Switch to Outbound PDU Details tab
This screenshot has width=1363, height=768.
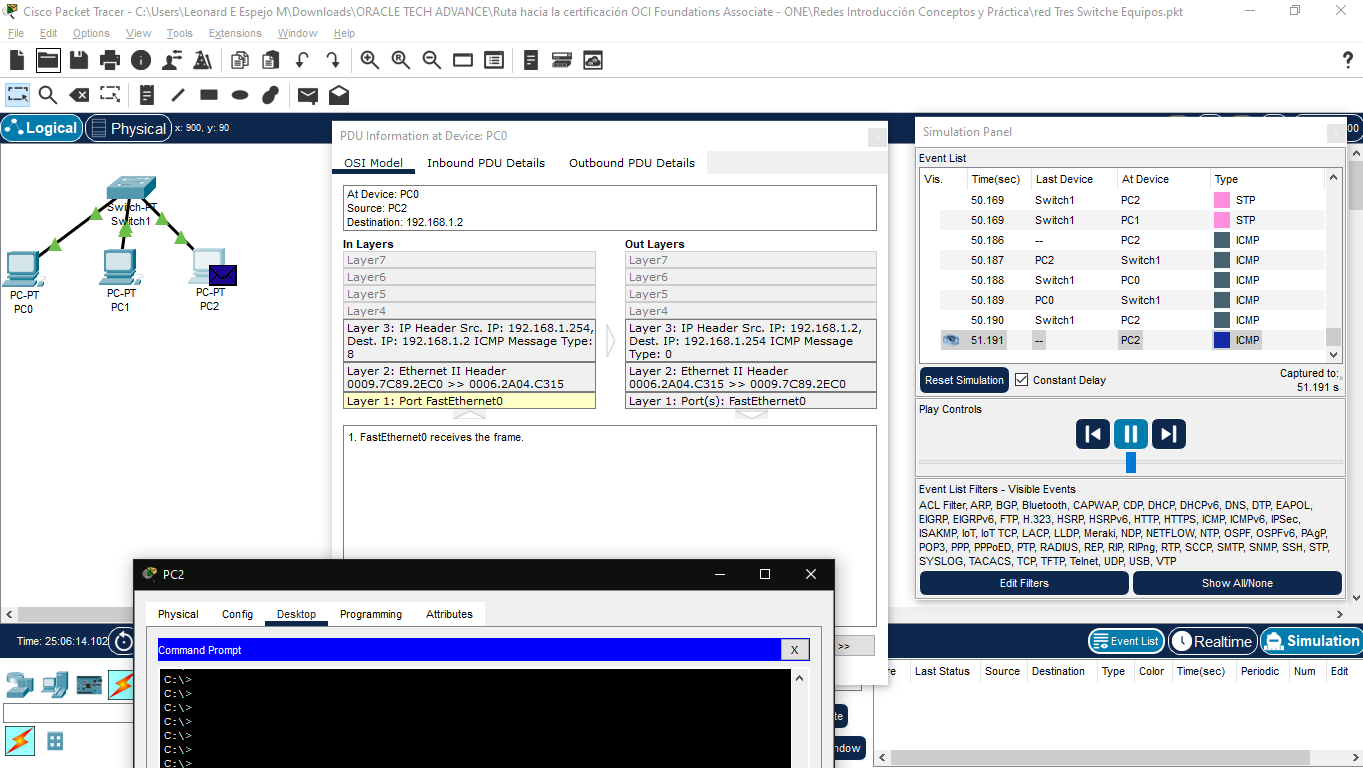coord(632,163)
